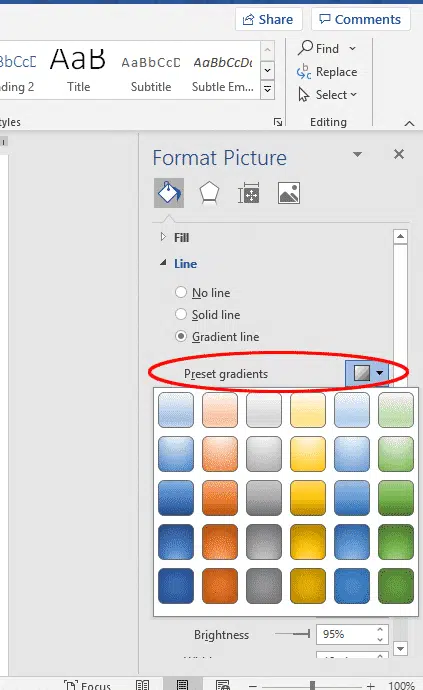Open the Preset gradients dropdown
Screen dimensions: 423x690
tap(367, 373)
